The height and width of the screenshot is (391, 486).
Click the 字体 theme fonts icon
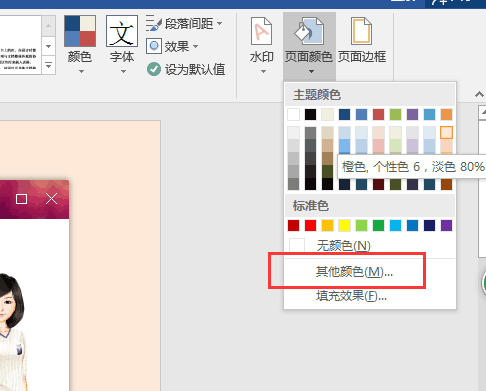pyautogui.click(x=122, y=31)
